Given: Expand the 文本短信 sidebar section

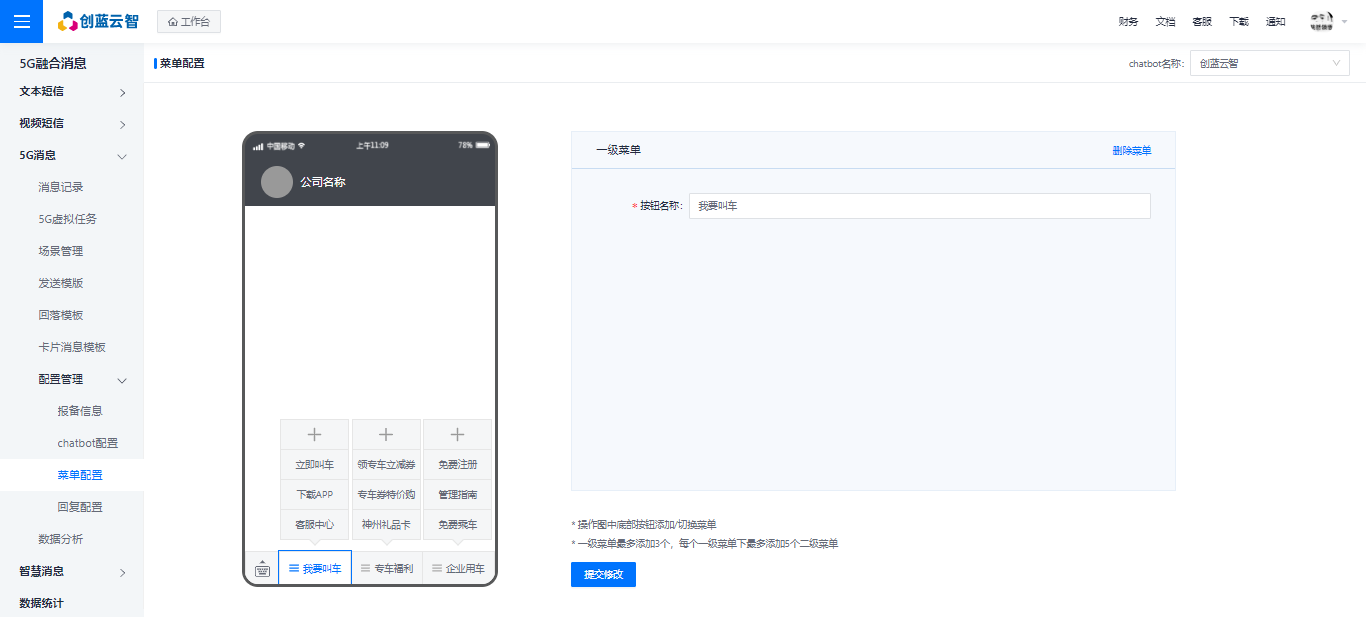Looking at the screenshot, I should (x=72, y=92).
